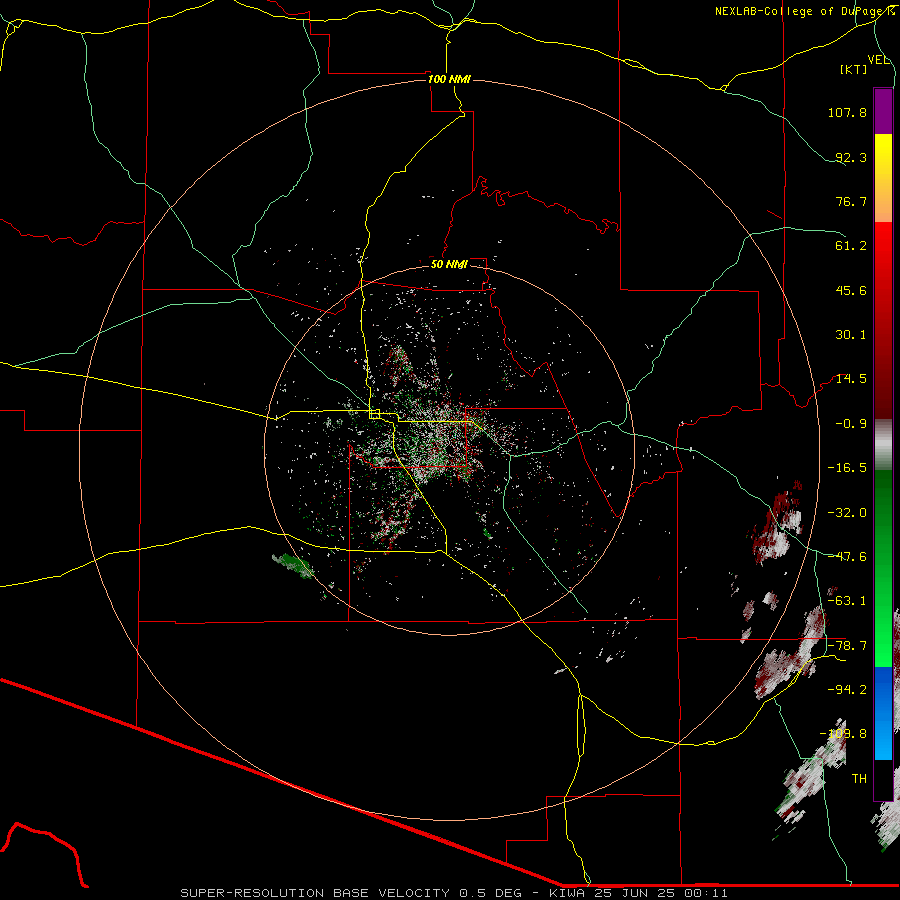This screenshot has height=900, width=900.
Task: Click the 14.5 velocity scale value
Action: [x=851, y=379]
